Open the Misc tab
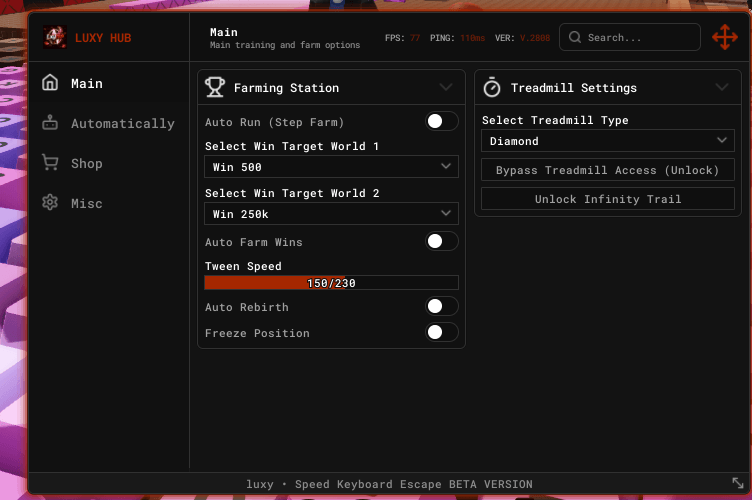Screen dimensions: 752x500 (x=109, y=203)
